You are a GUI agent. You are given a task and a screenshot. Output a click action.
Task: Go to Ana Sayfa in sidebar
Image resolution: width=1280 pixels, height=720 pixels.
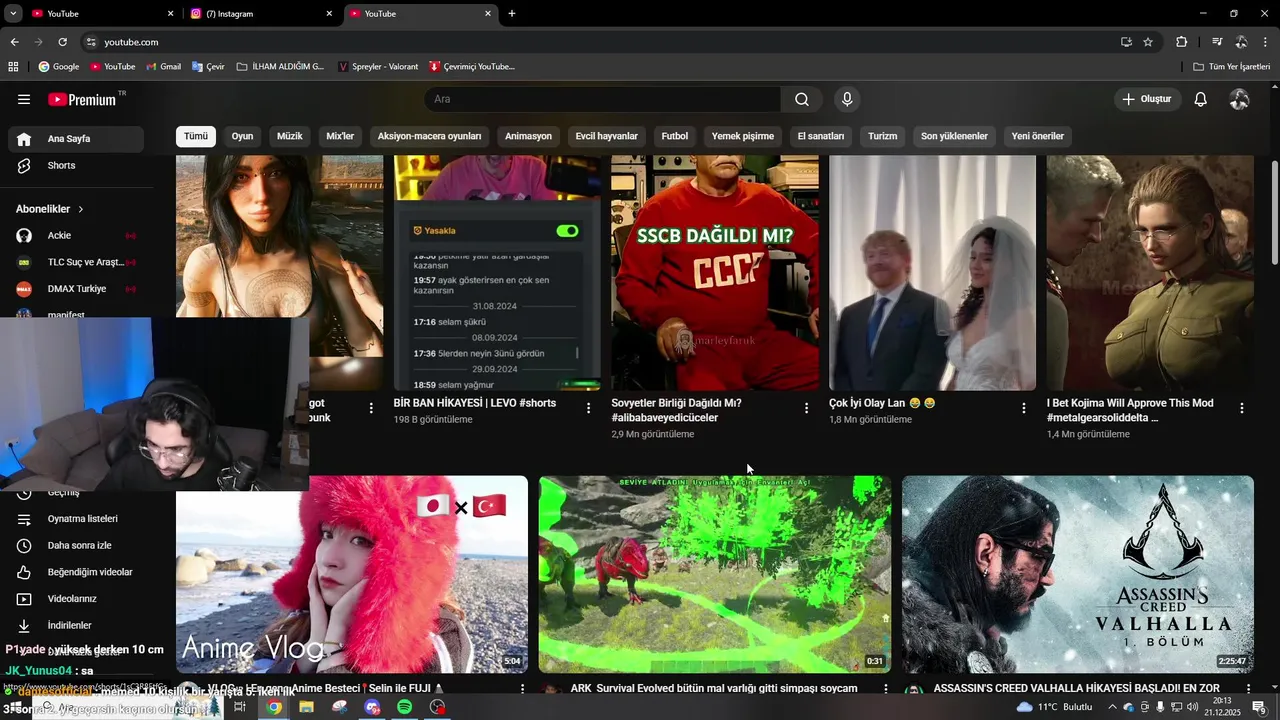pos(76,139)
